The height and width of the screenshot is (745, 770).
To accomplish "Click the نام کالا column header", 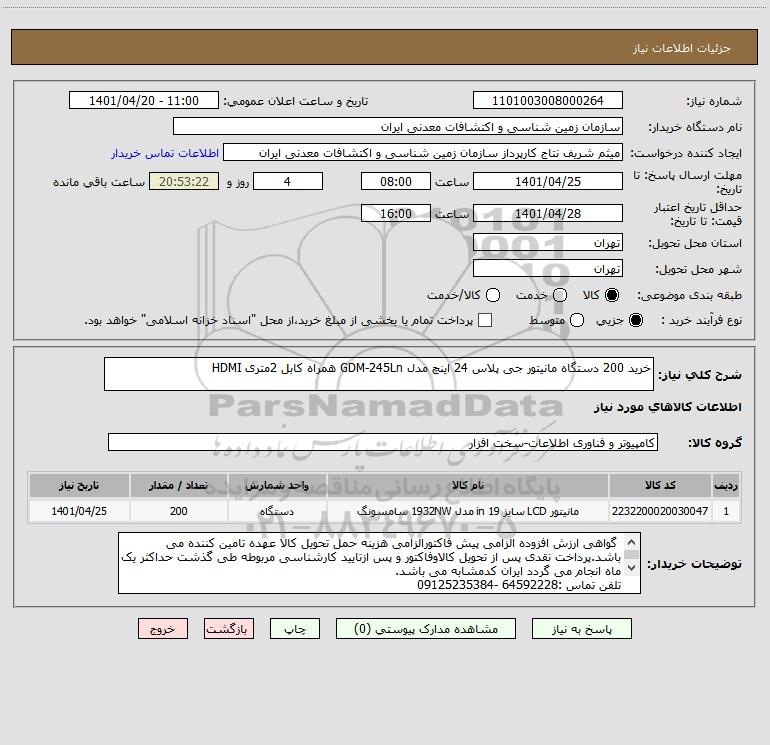I will 468,485.
